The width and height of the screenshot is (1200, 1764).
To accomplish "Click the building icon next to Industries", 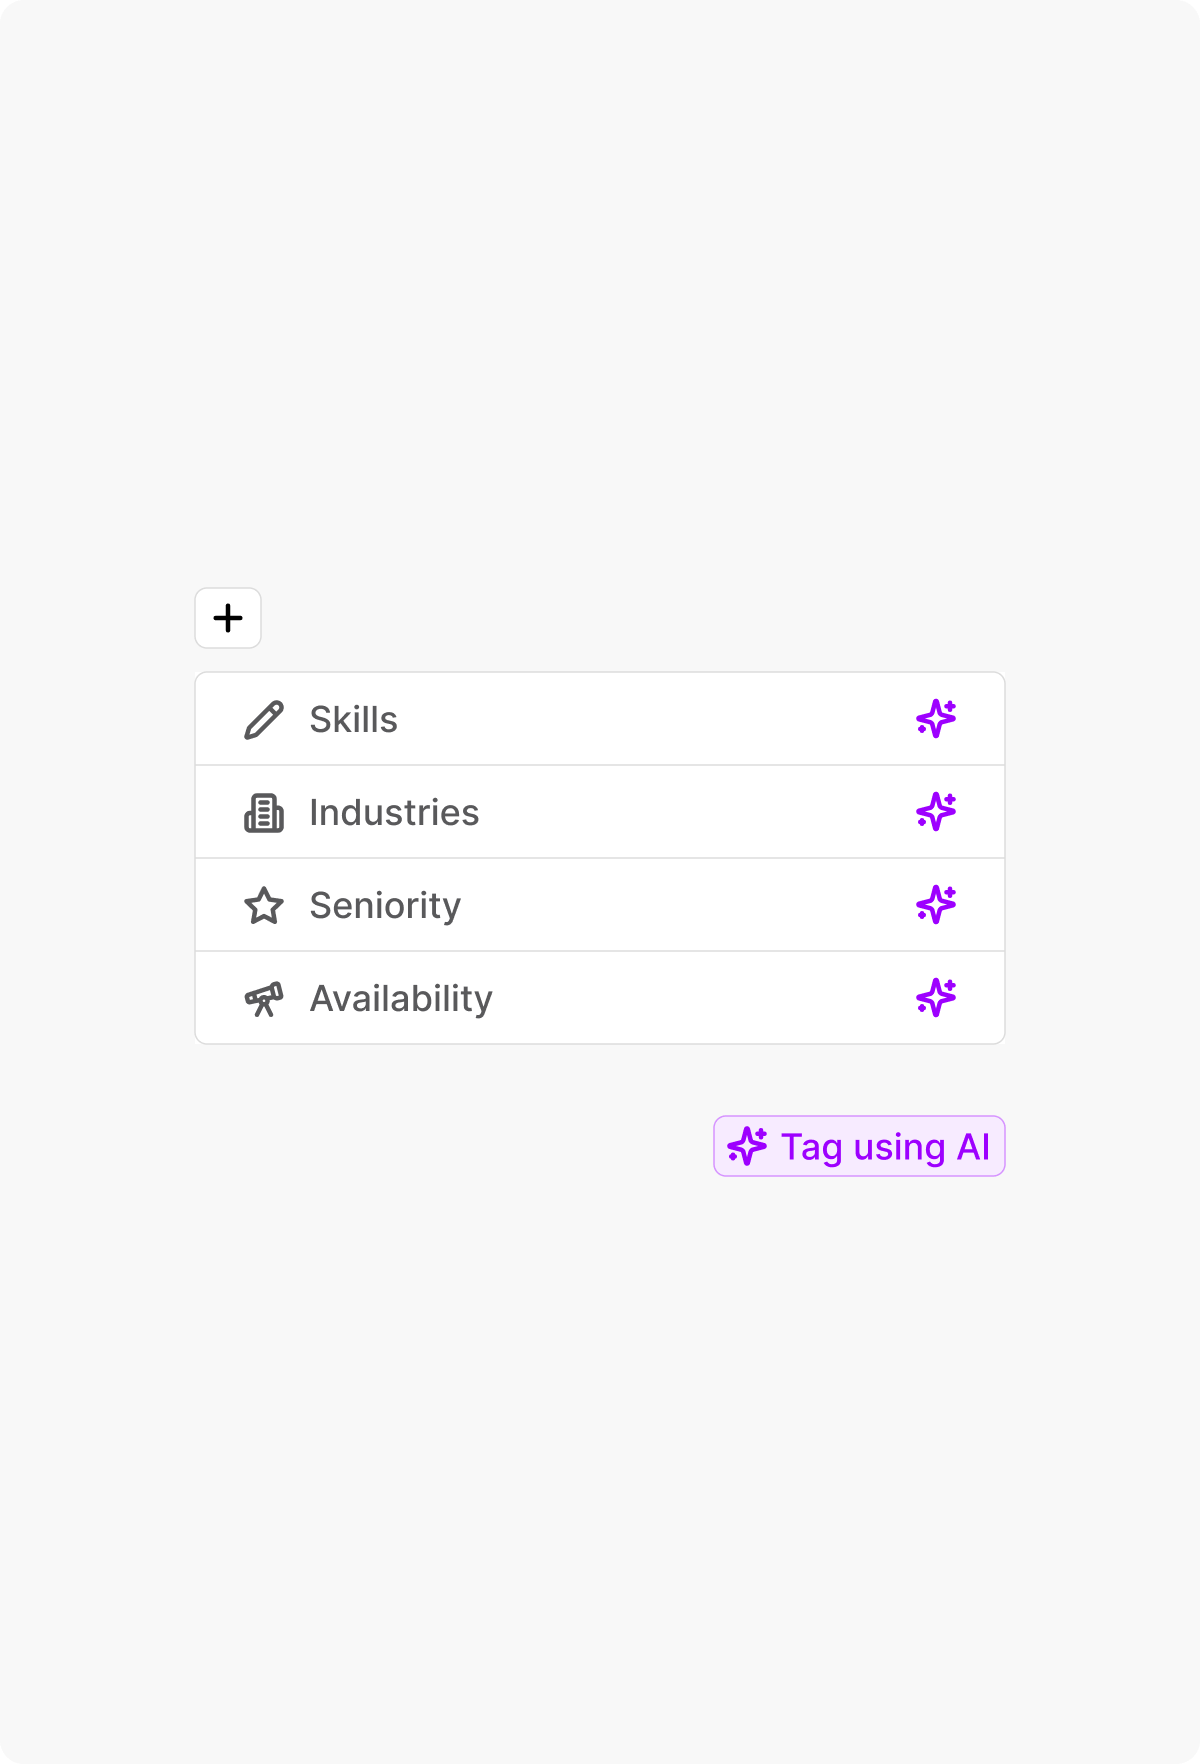I will coord(263,812).
